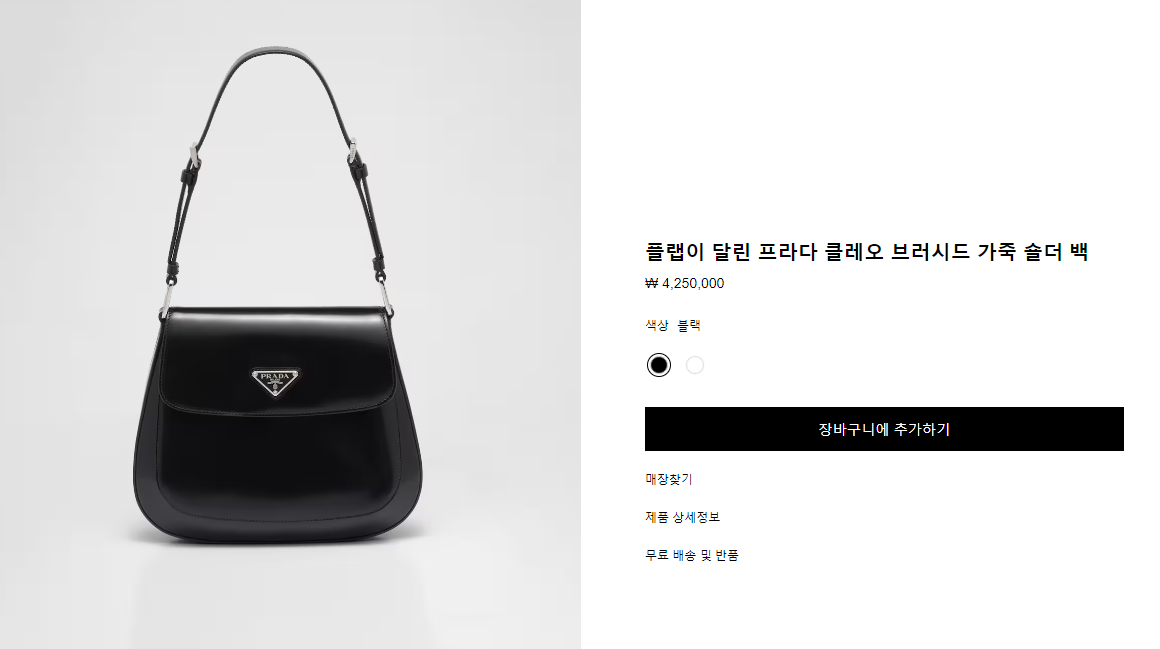
Task: Click the 블랙 color name text
Action: click(689, 325)
